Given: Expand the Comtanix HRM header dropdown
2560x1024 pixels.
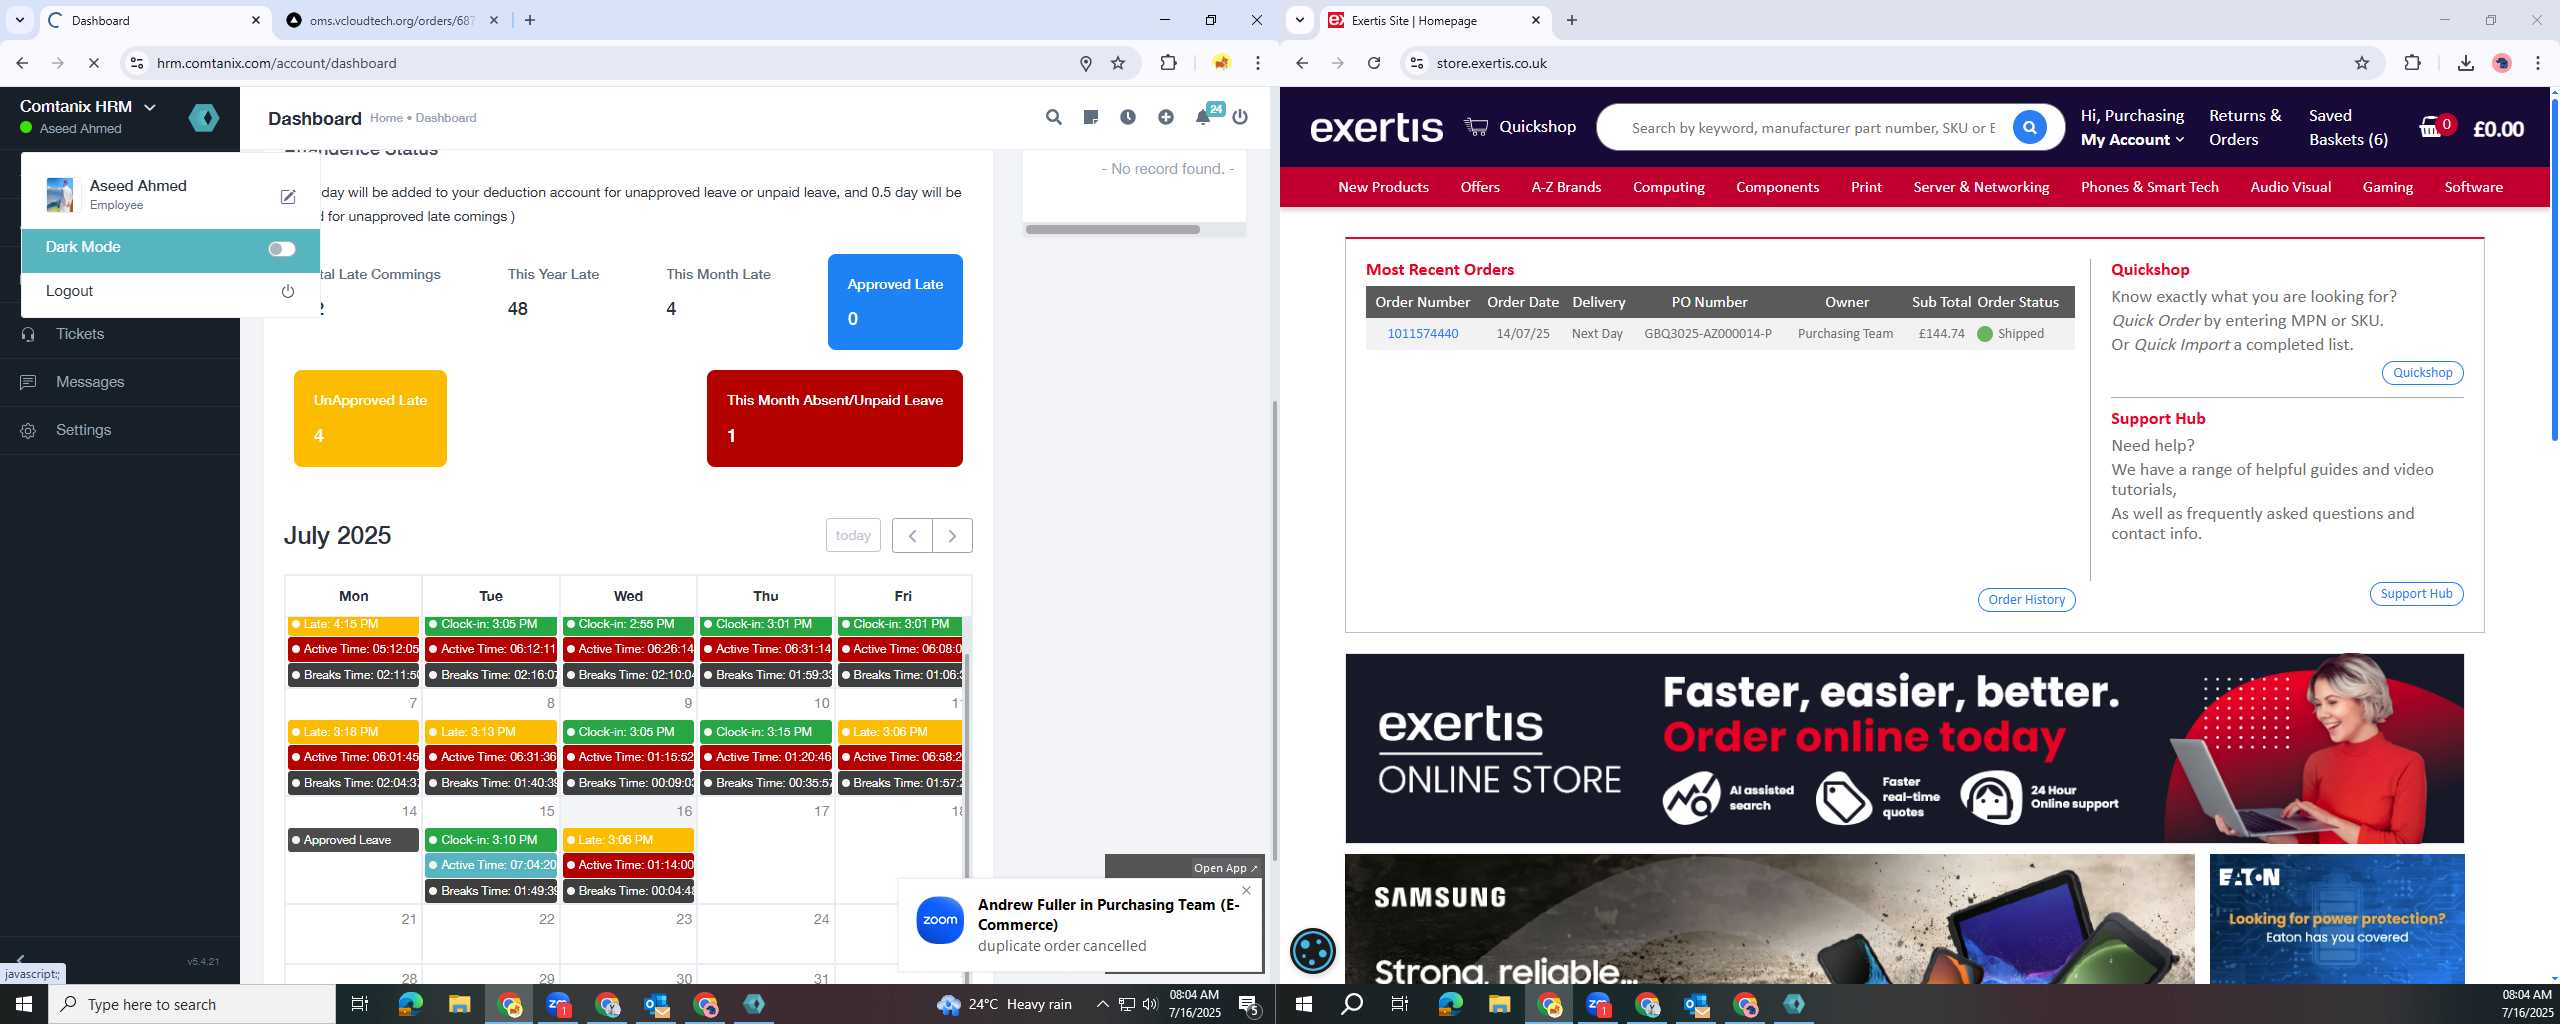Looking at the screenshot, I should pos(150,107).
